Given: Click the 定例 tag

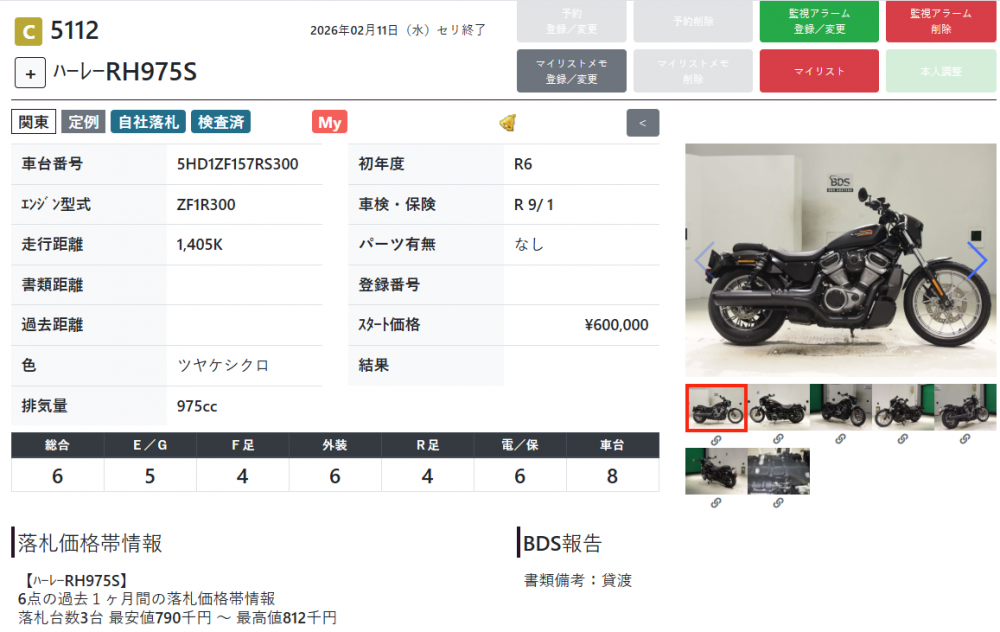Looking at the screenshot, I should click(x=84, y=122).
